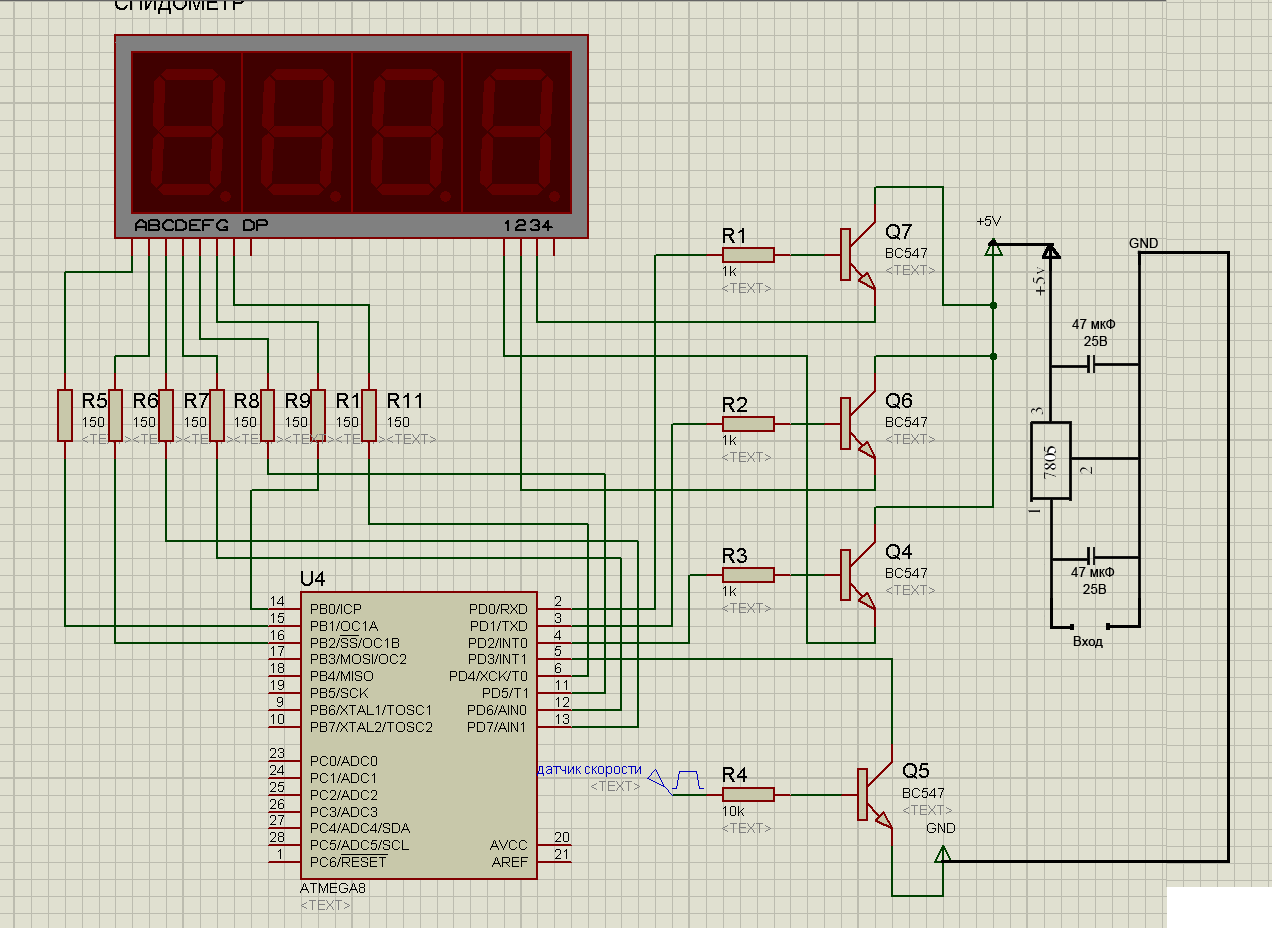The height and width of the screenshot is (928, 1272).
Task: Select the first digit of the display
Action: [187, 133]
